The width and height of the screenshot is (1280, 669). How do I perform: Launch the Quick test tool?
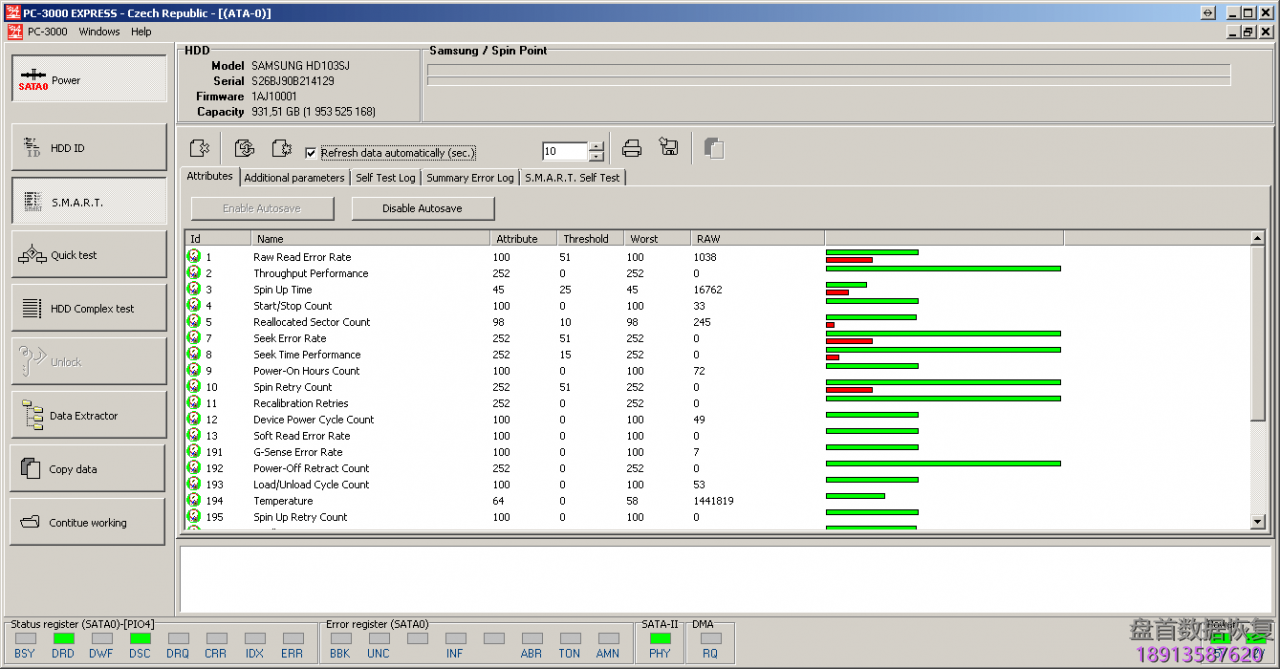click(x=88, y=255)
